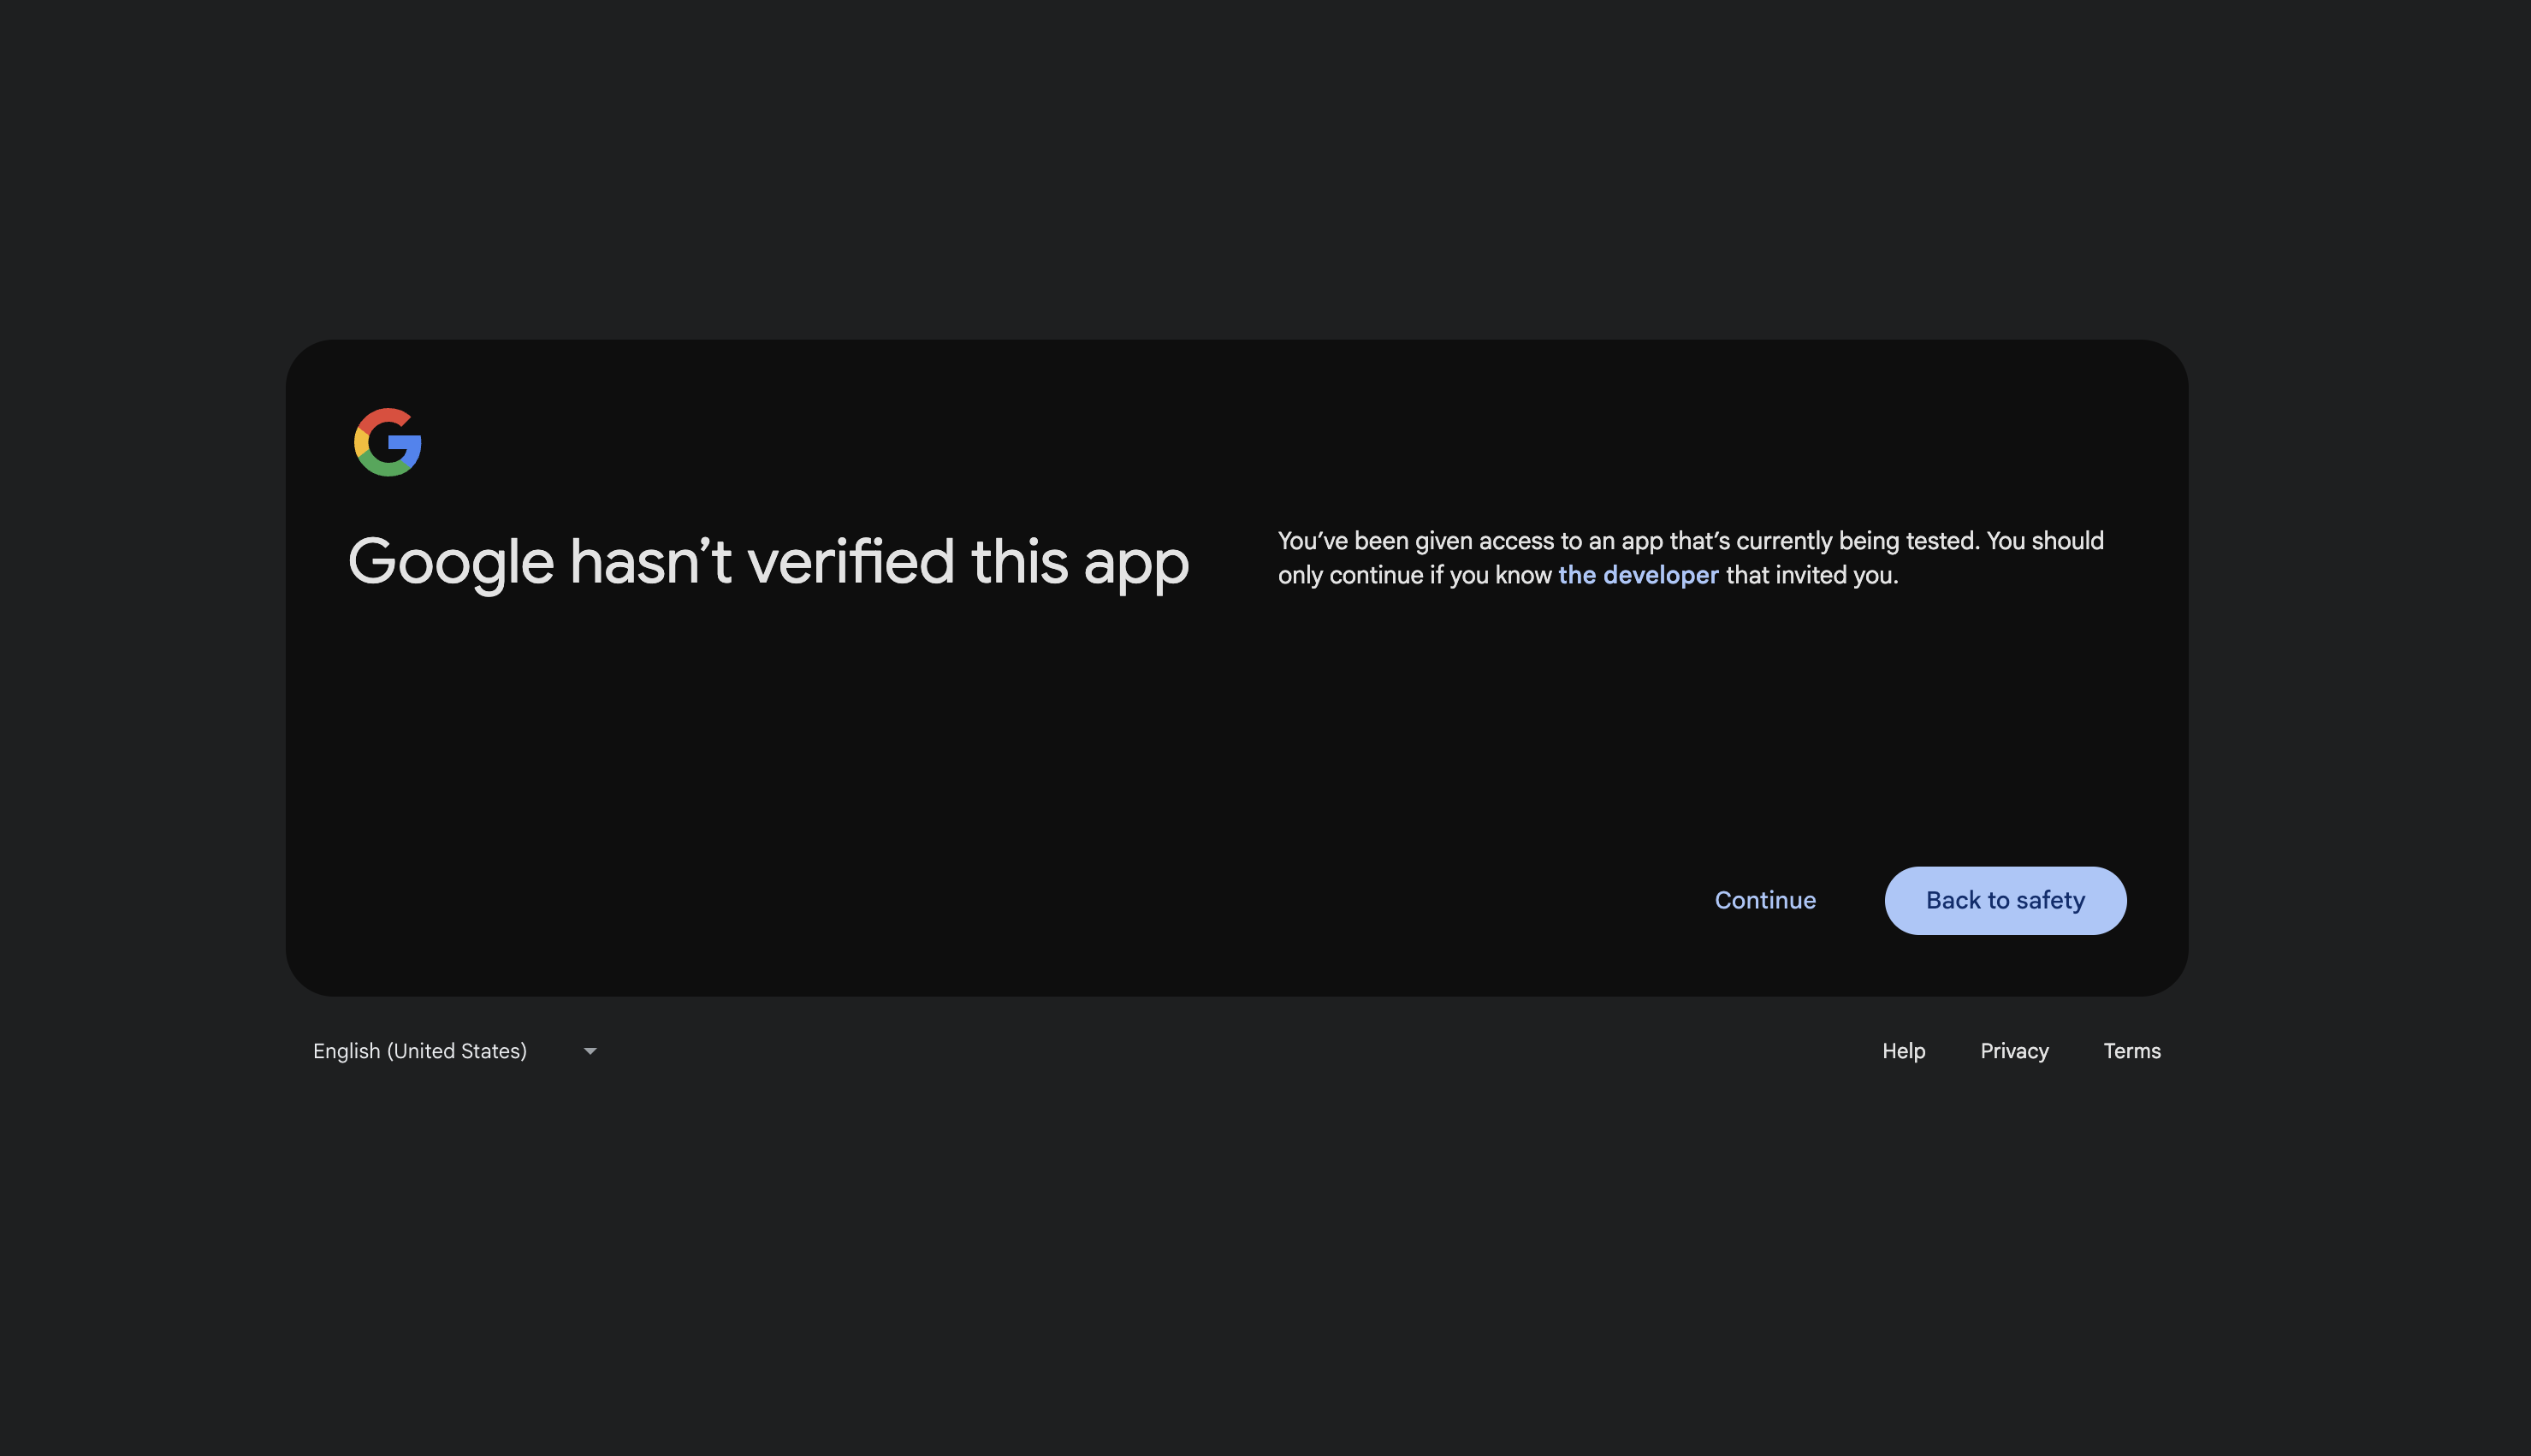The width and height of the screenshot is (2531, 1456).
Task: Click the multicolor Google G logo
Action: (388, 442)
